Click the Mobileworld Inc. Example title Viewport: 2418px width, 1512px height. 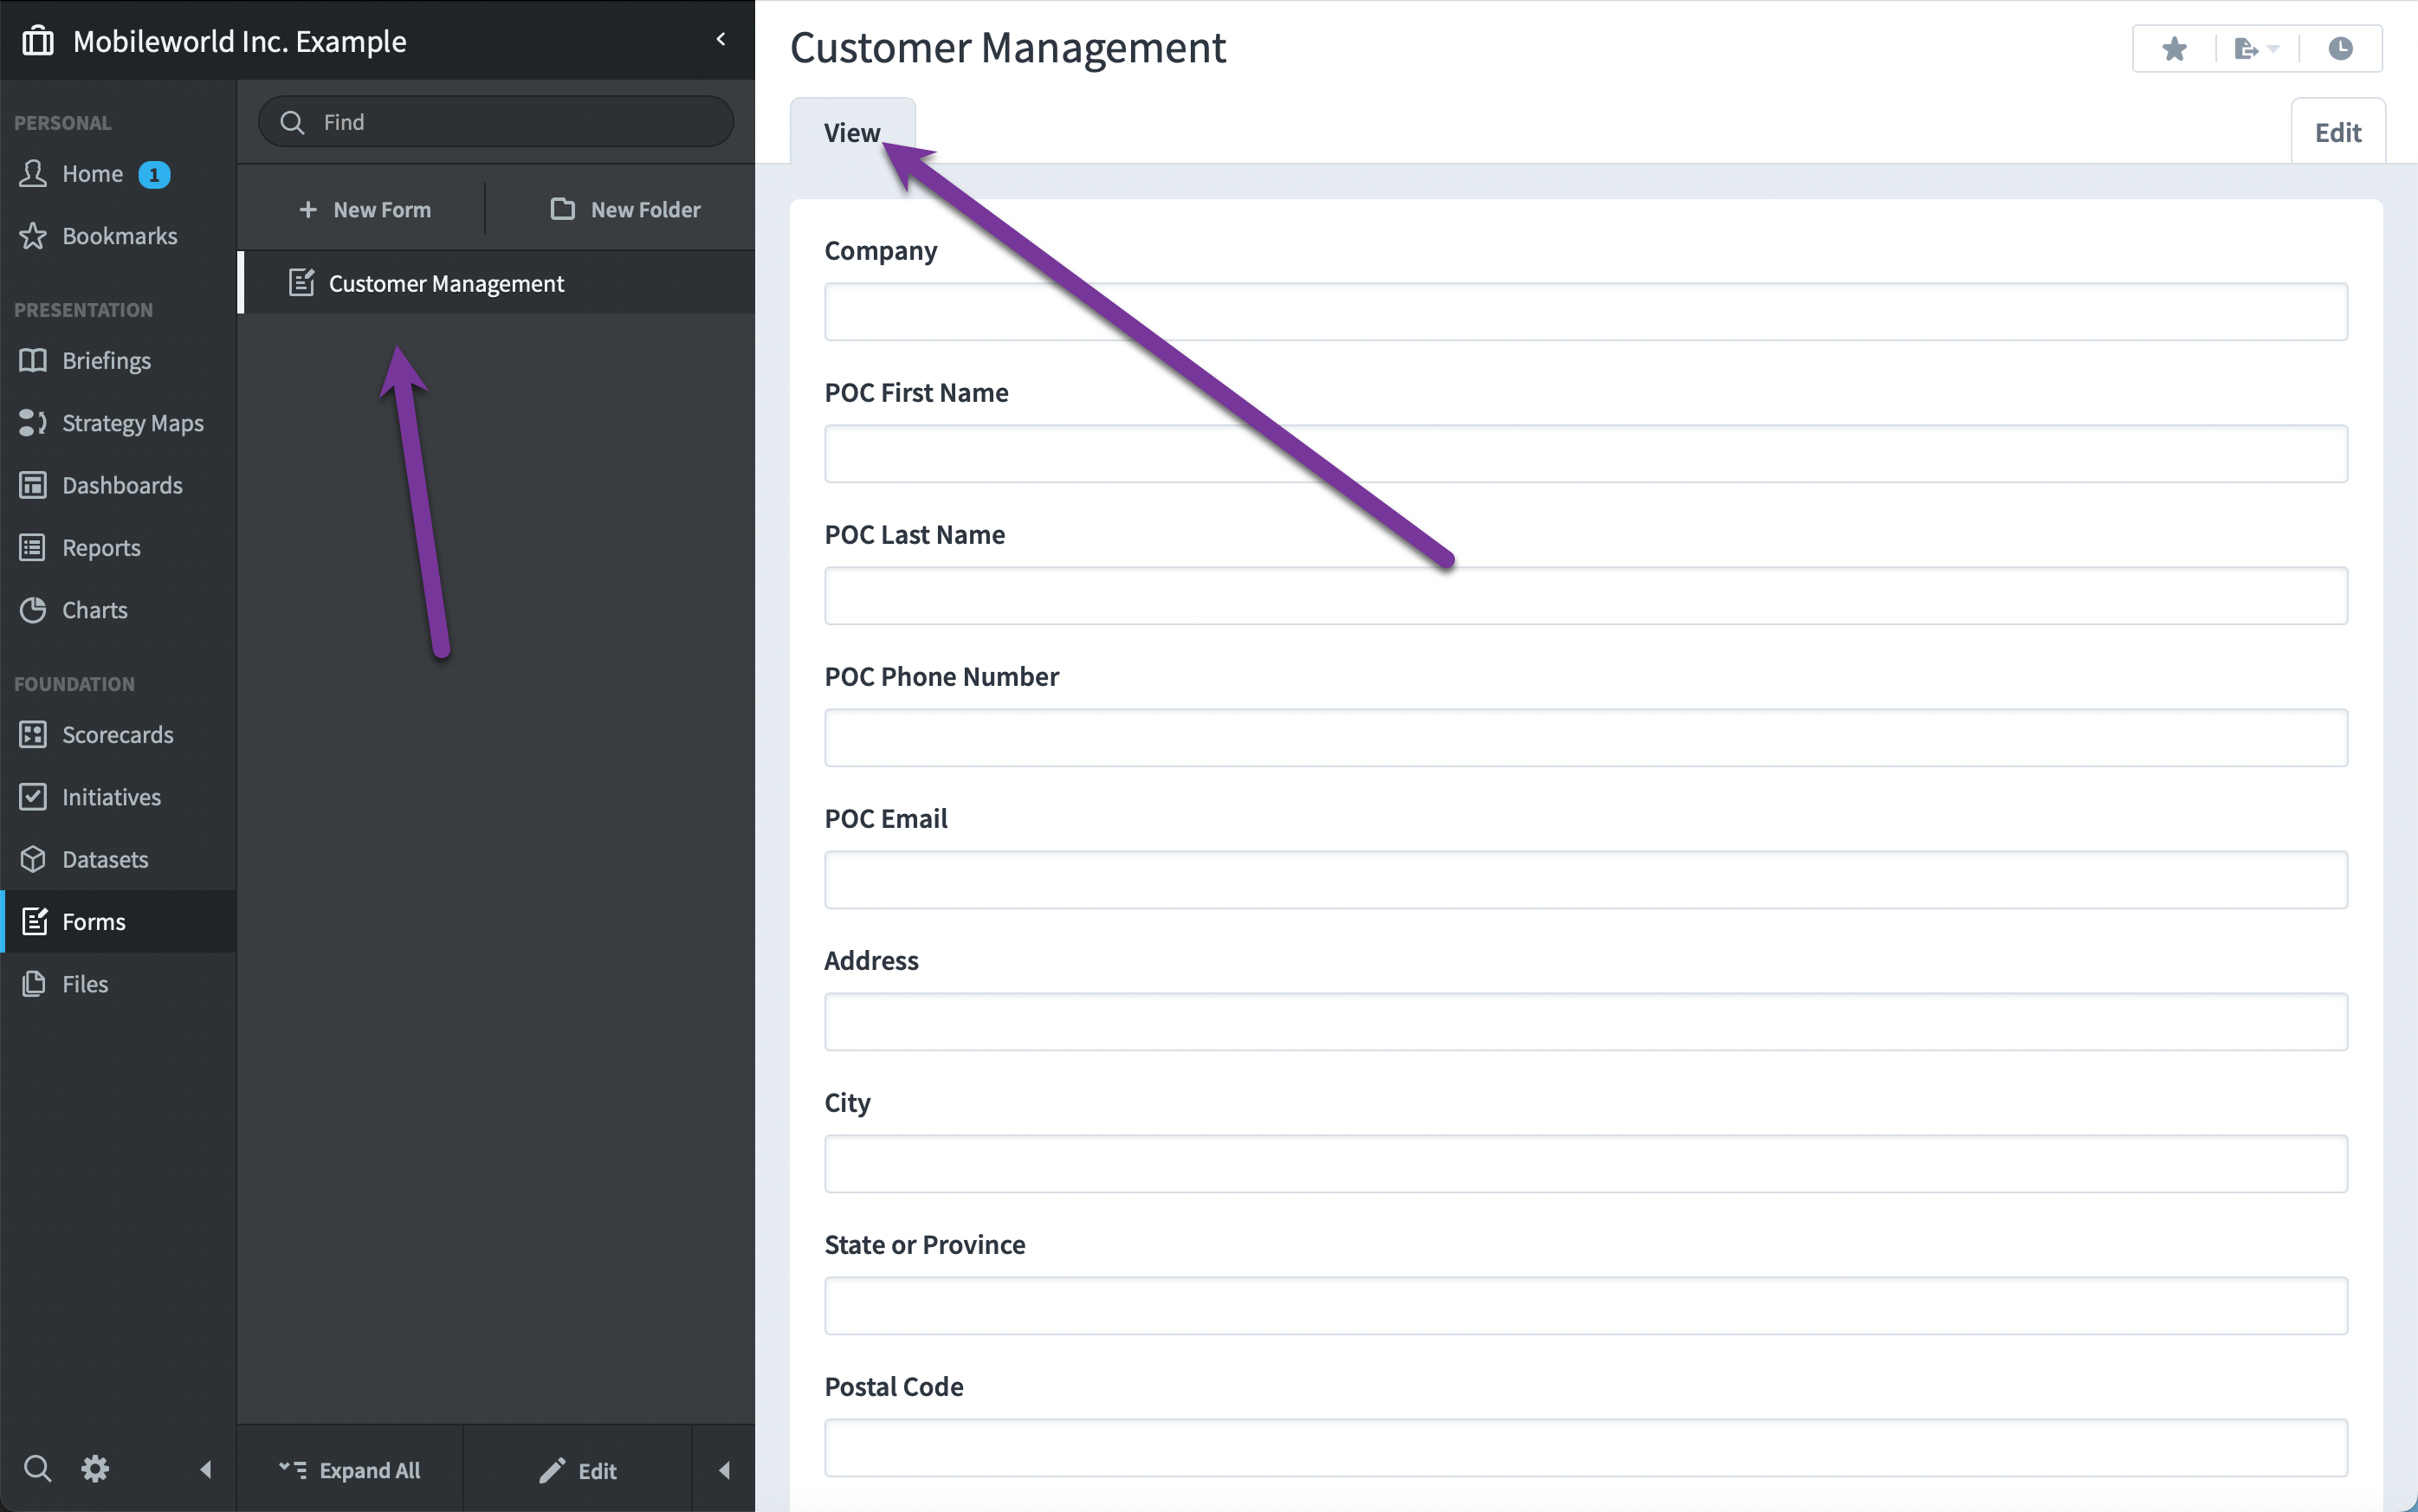(240, 41)
